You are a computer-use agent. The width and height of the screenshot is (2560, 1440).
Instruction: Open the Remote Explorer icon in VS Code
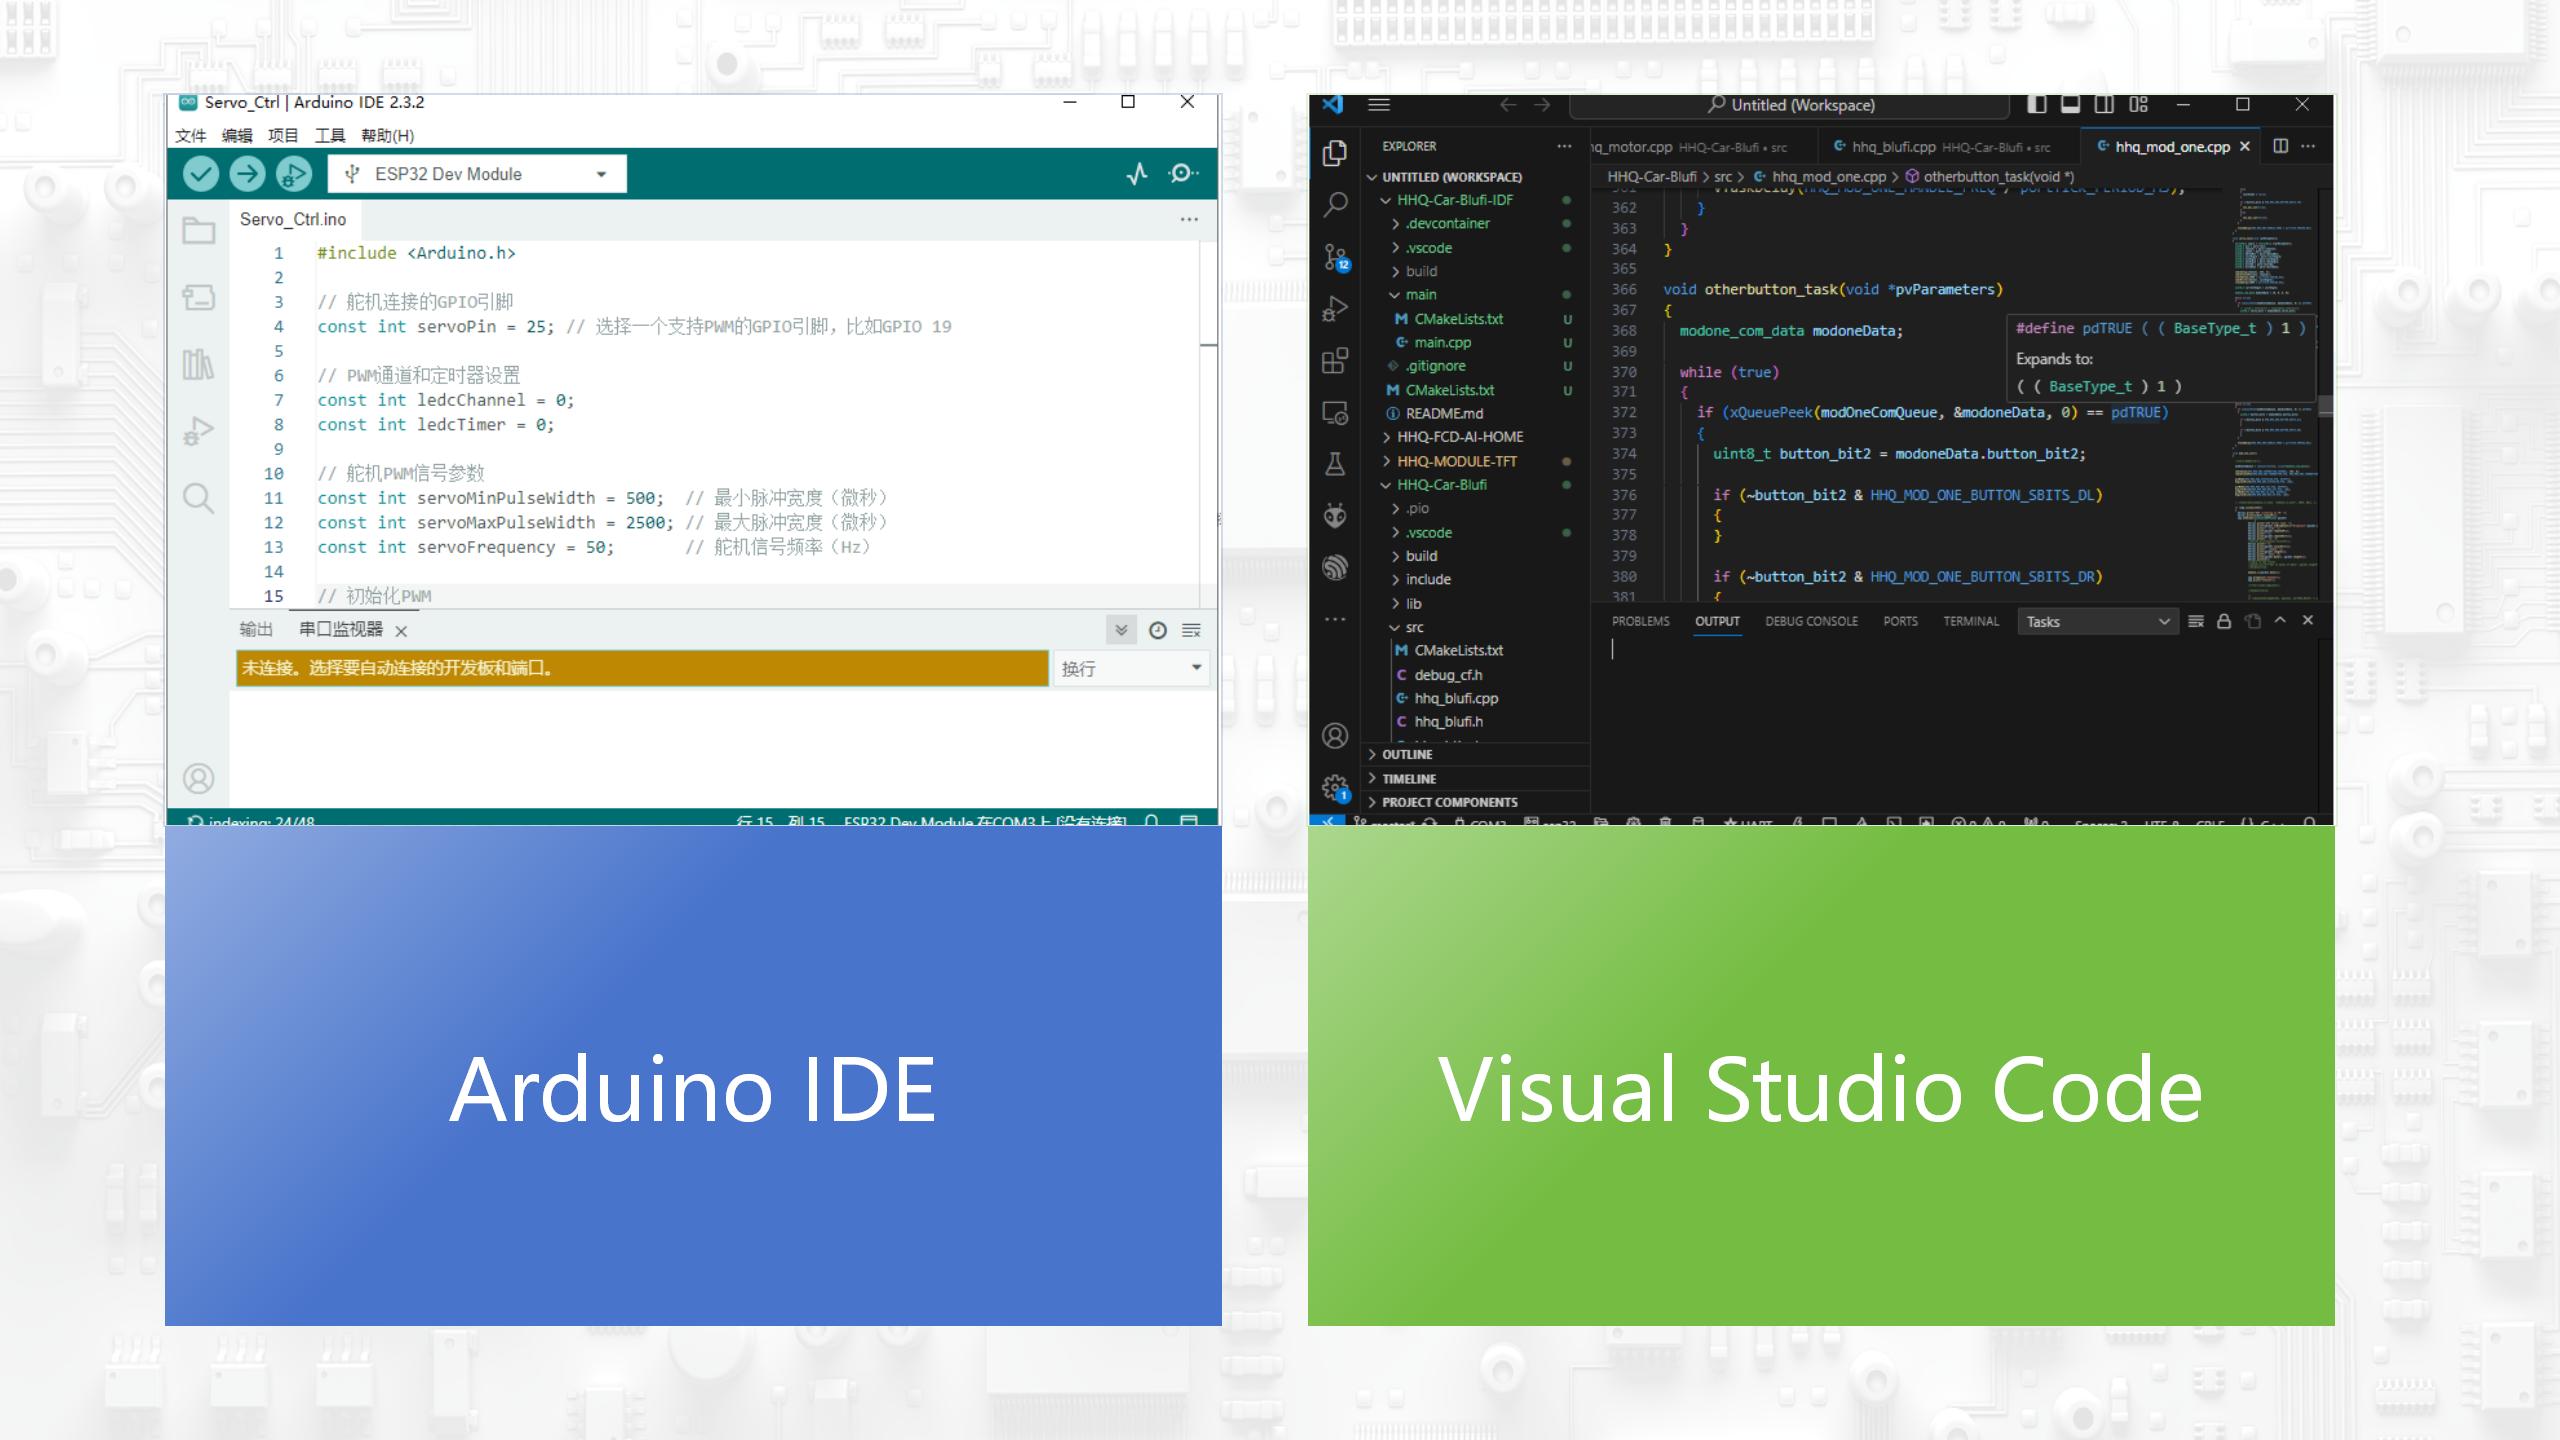1335,413
